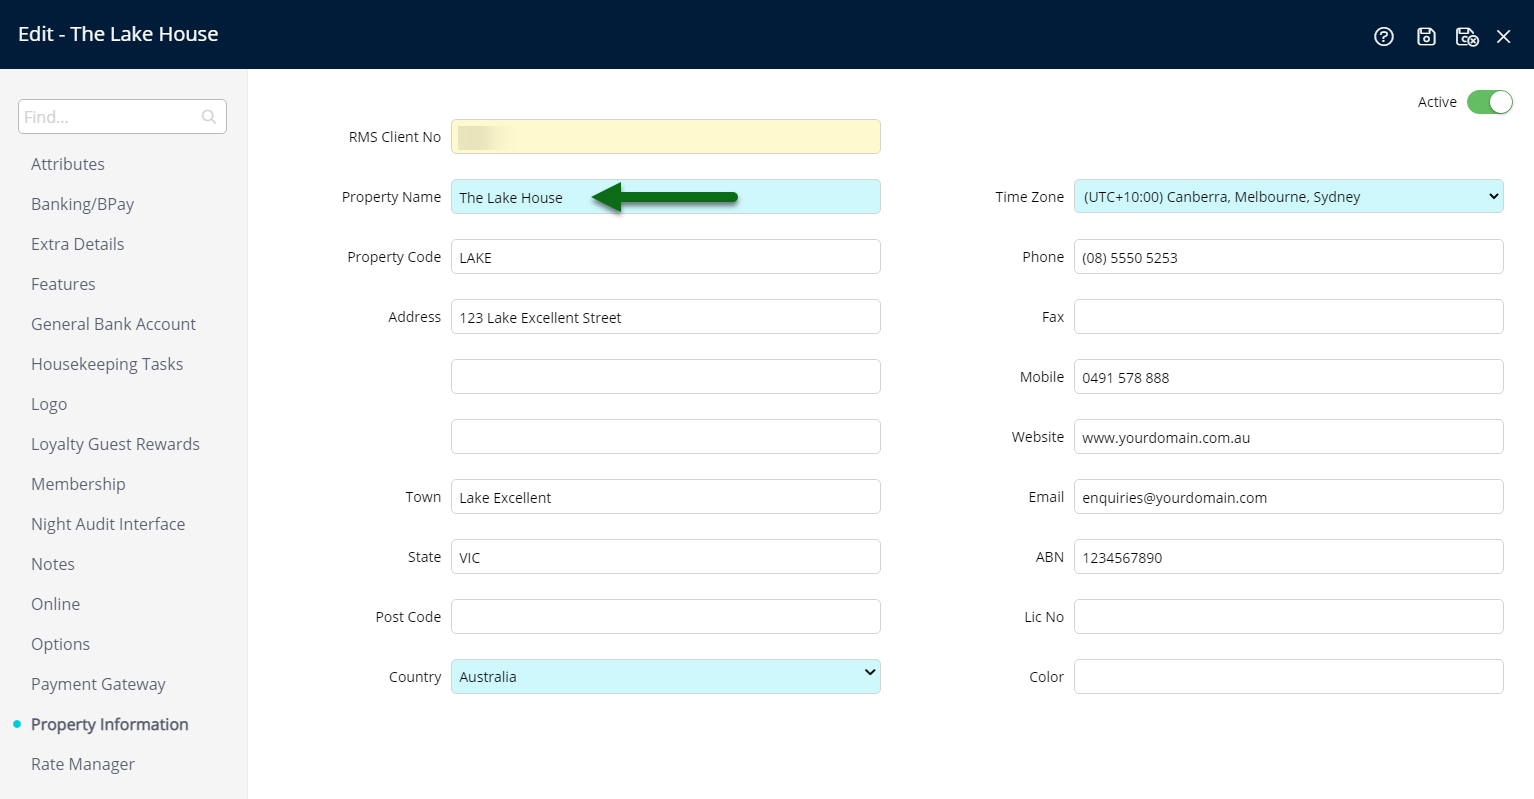Click the Find search field

pos(122,116)
